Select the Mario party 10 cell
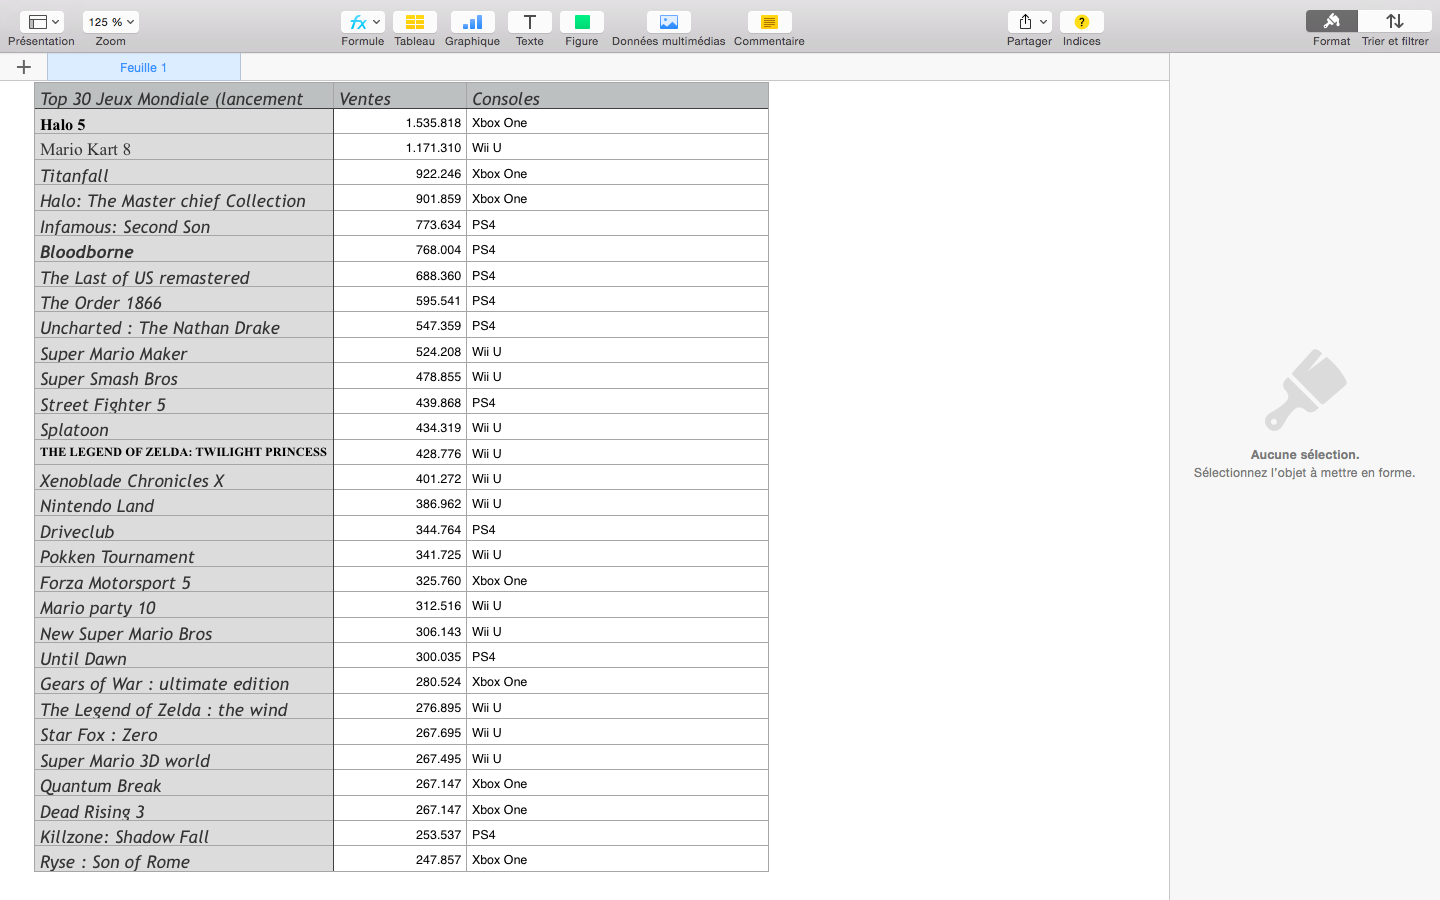 [x=184, y=605]
